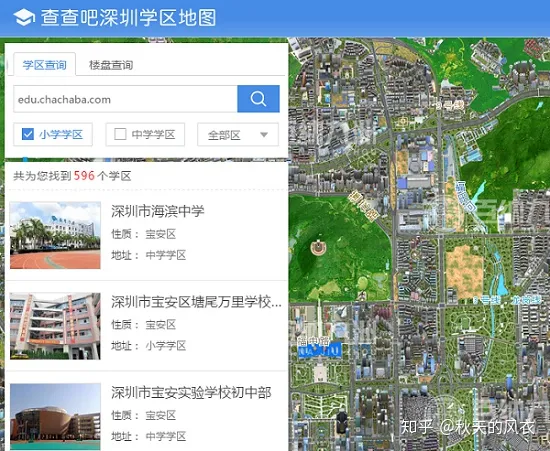The image size is (550, 451).
Task: Click the edu.chachaba.com search field
Action: click(126, 99)
